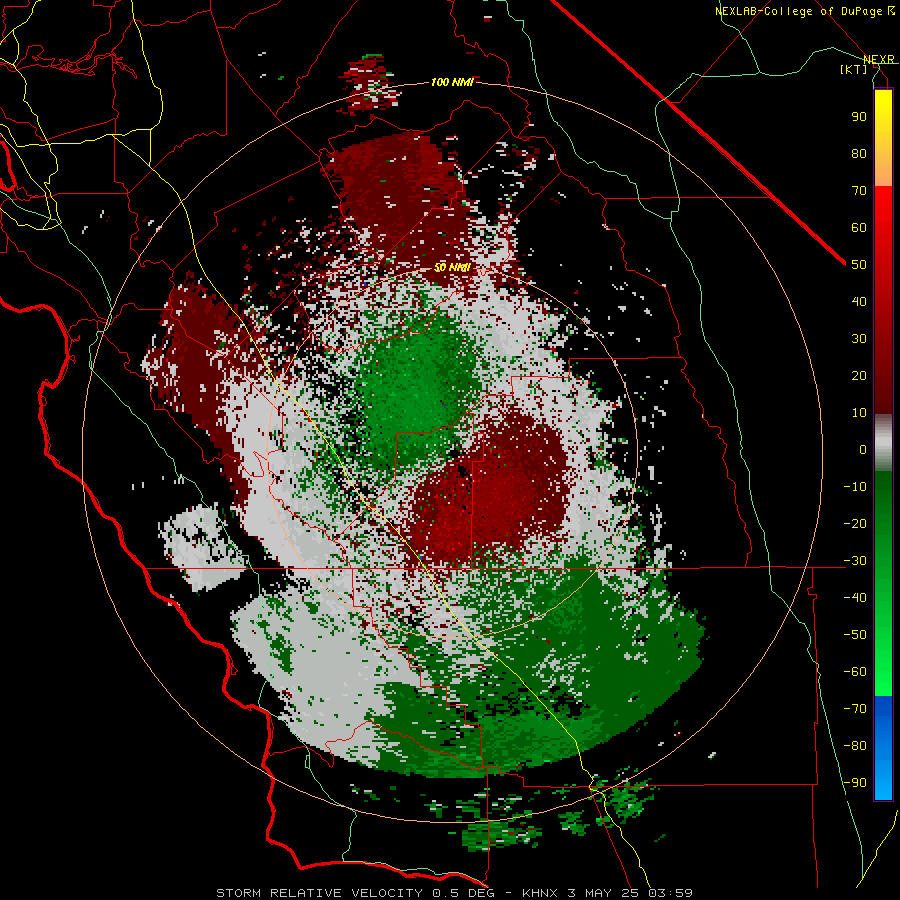Click the -30 knot scale value
Viewport: 900px width, 900px height.
click(855, 561)
